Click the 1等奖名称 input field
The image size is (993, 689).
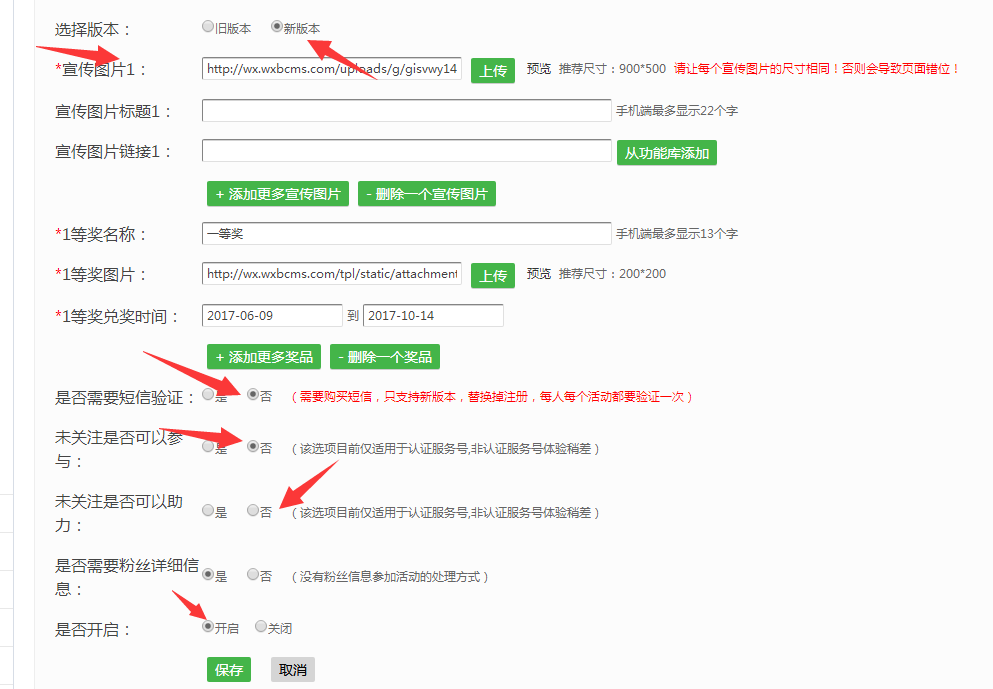coord(407,233)
